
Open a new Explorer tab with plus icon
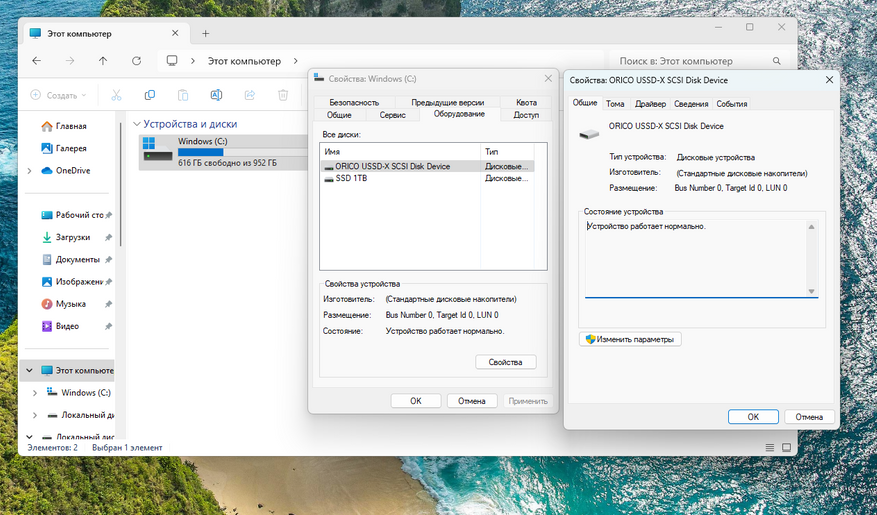pyautogui.click(x=205, y=33)
